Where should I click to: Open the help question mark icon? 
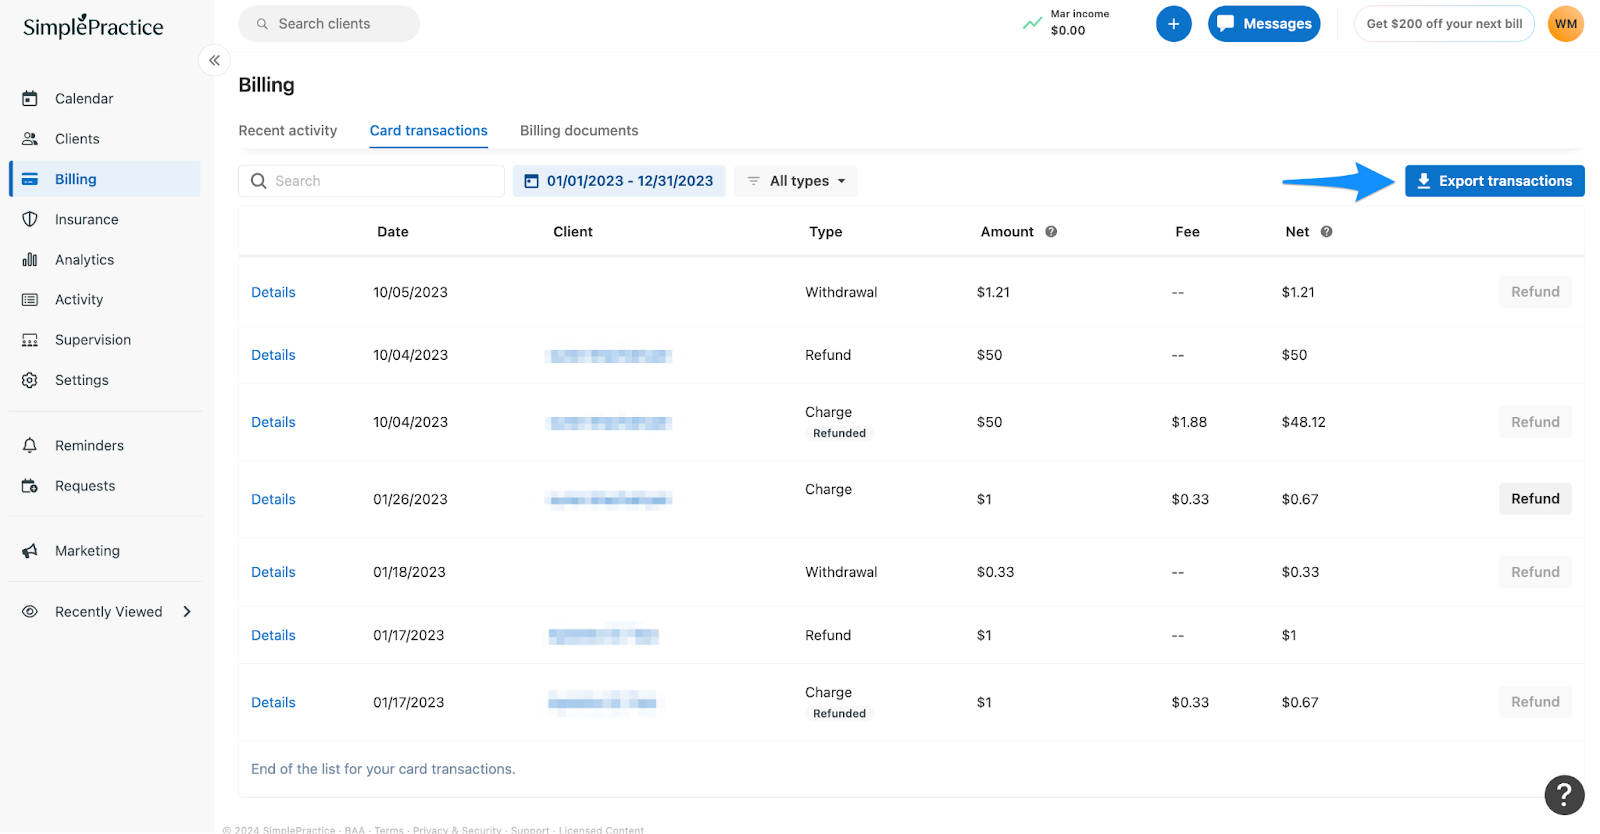(1564, 795)
